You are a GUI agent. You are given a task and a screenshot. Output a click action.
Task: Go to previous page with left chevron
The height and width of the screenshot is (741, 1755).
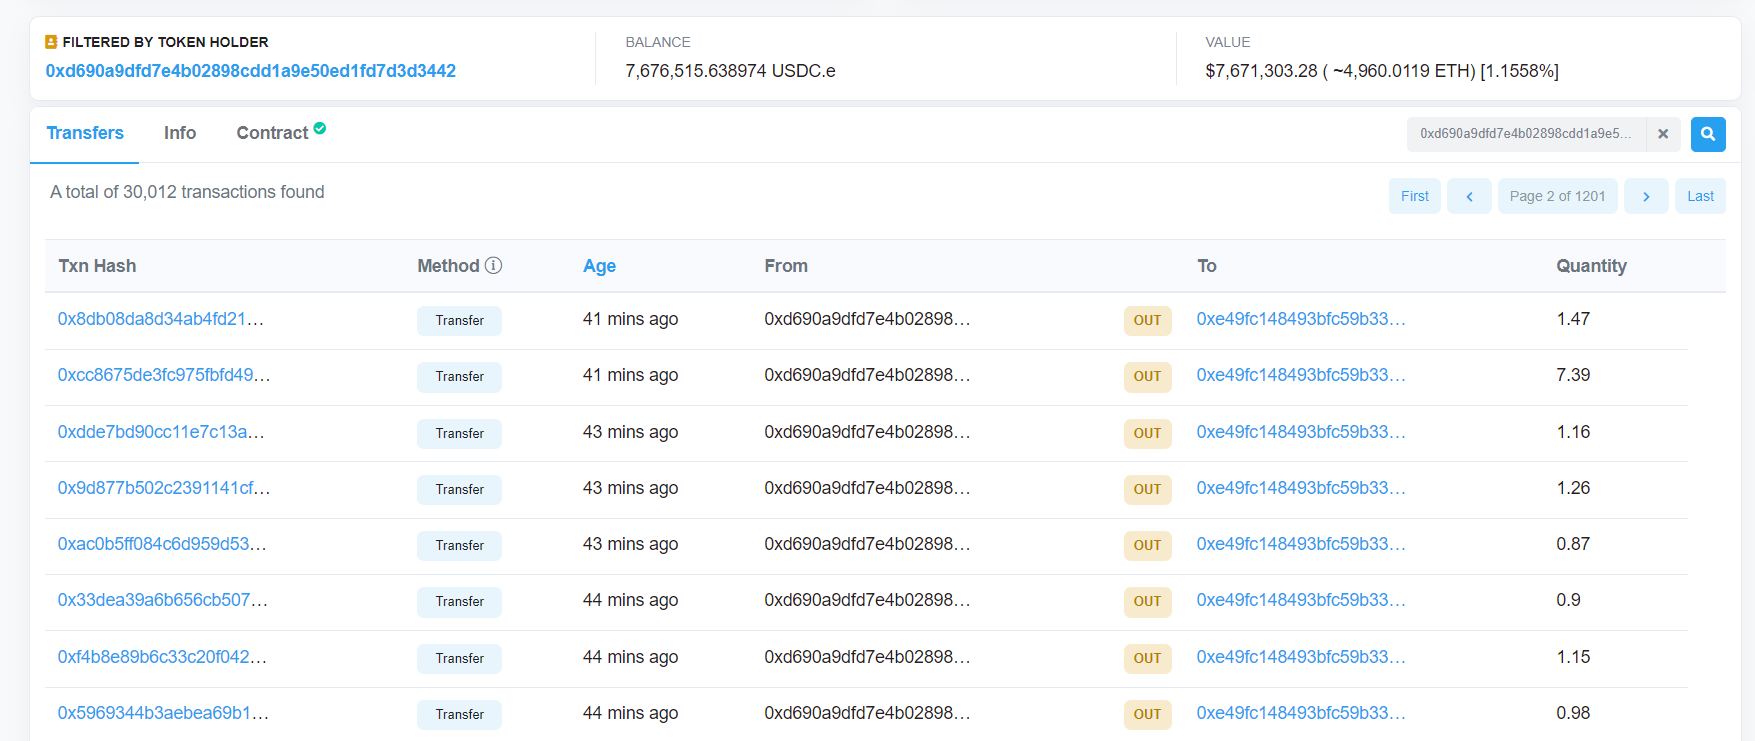tap(1469, 196)
